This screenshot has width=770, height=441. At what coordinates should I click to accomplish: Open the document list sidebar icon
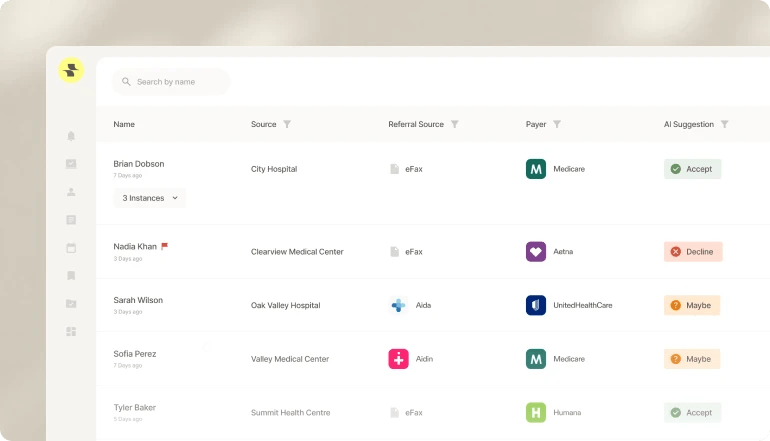coord(71,220)
